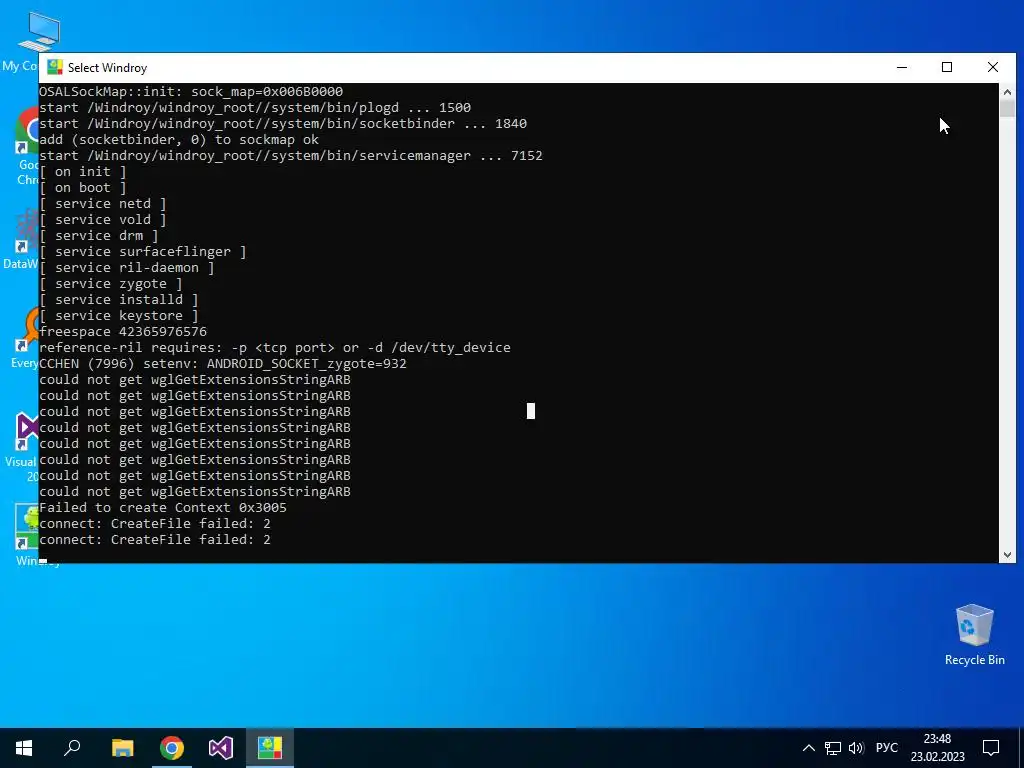The height and width of the screenshot is (768, 1024).
Task: Click the '[ service netd ]' line
Action: point(103,204)
